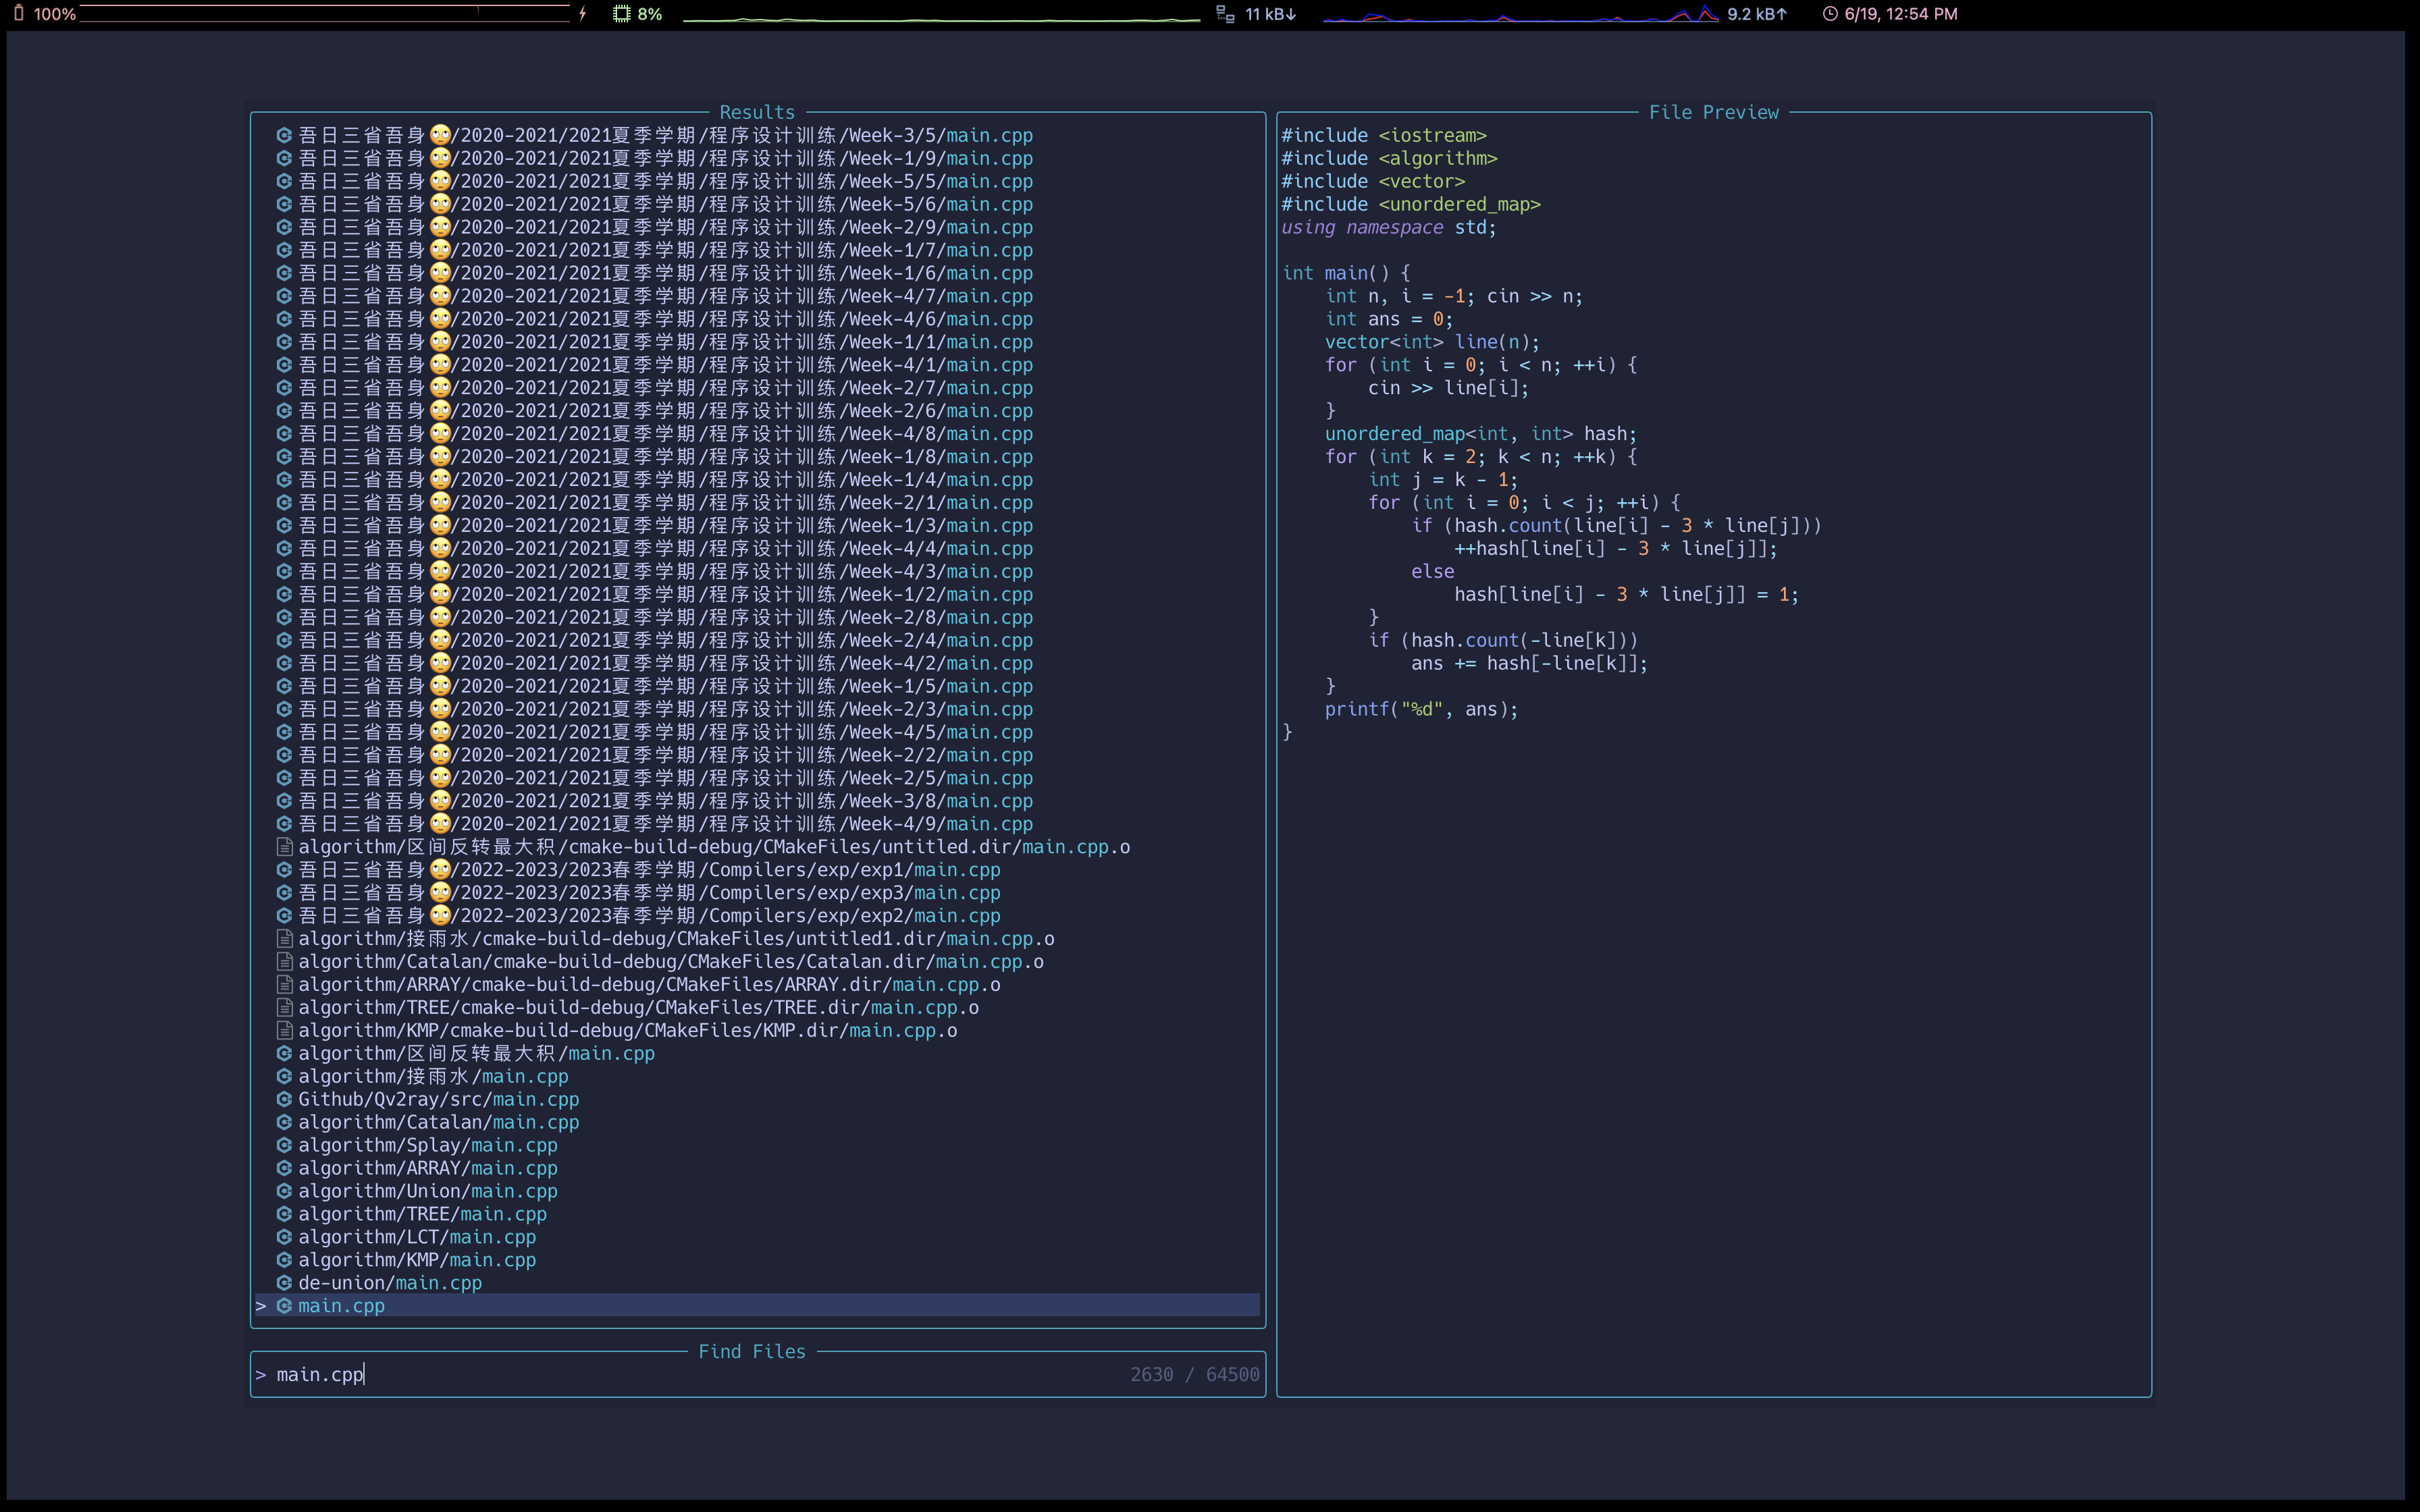Select the algorithm/KMP/main.cpp result
The width and height of the screenshot is (2420, 1512).
coord(758,1260)
